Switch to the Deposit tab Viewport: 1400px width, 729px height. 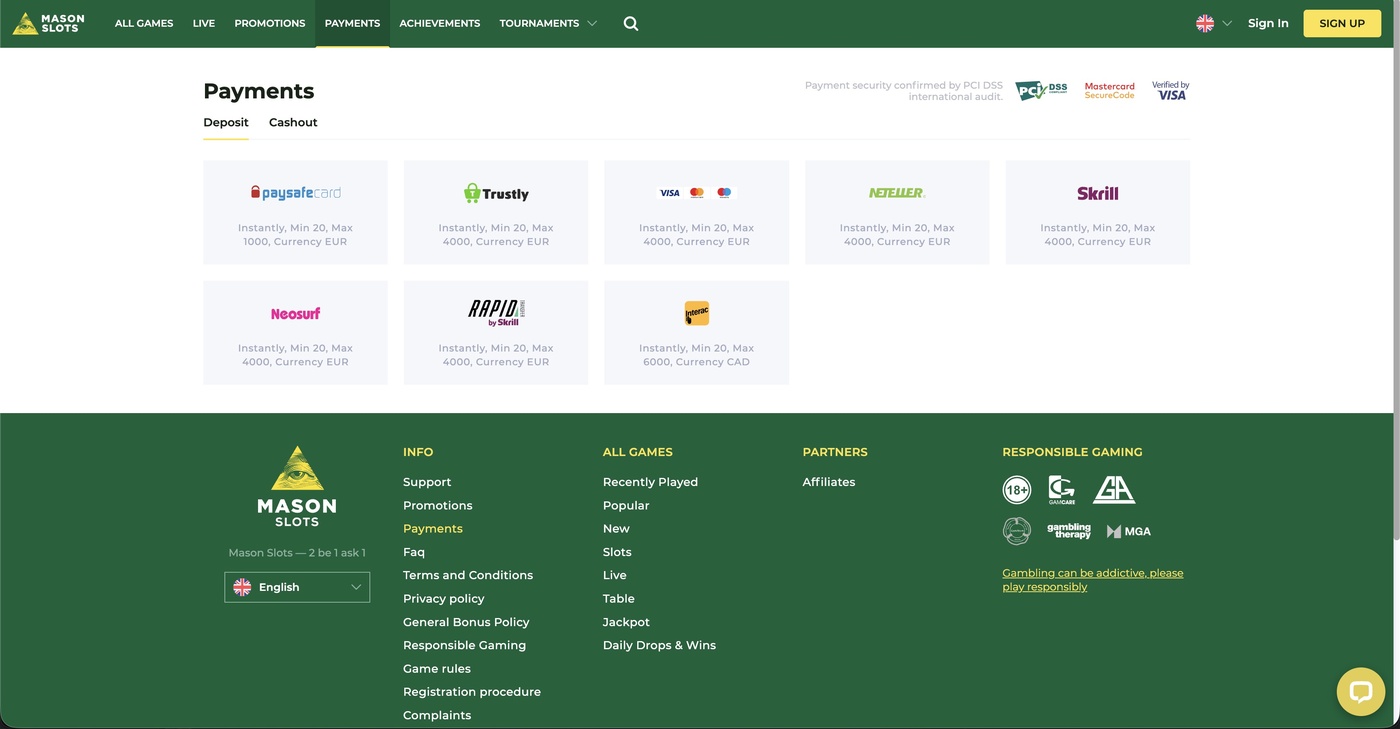tap(226, 123)
